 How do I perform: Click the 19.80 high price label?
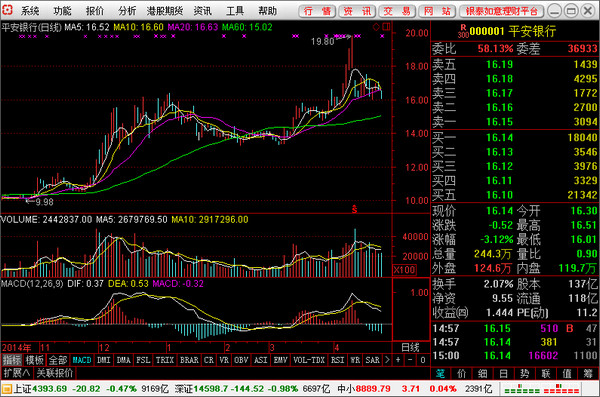[323, 41]
